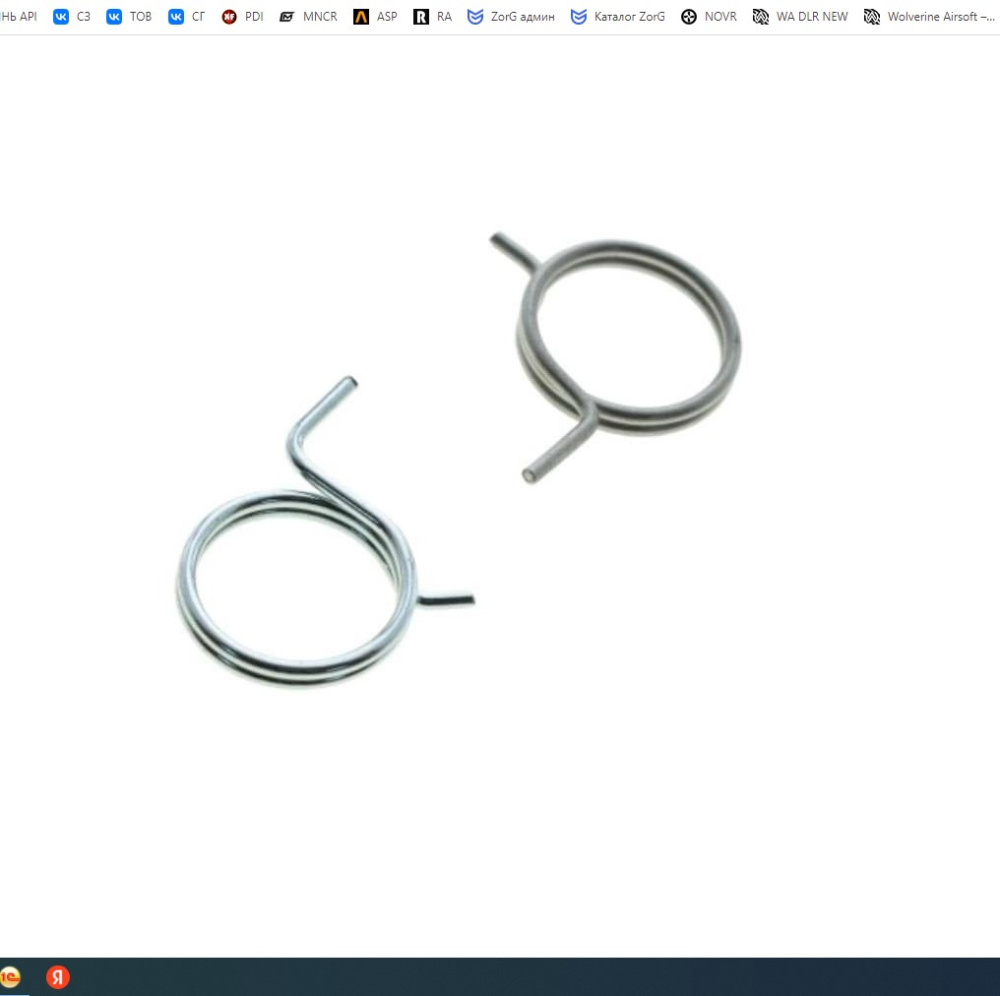Open the RA bookmark

432,17
